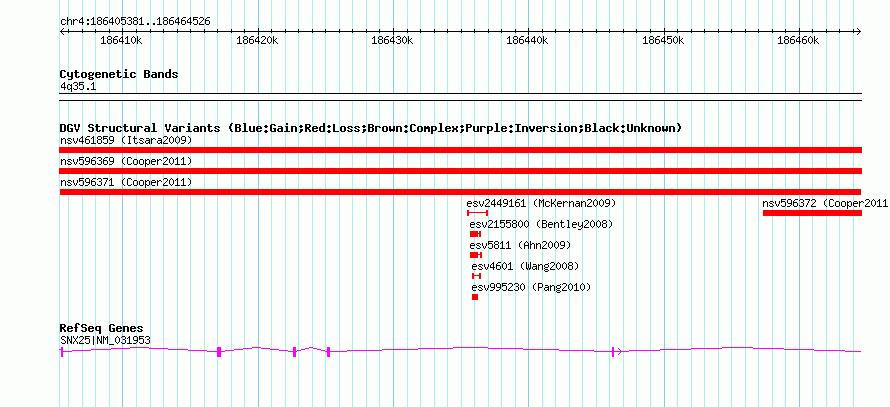
Task: Click the 186410k ruler tick label
Action: 121,40
